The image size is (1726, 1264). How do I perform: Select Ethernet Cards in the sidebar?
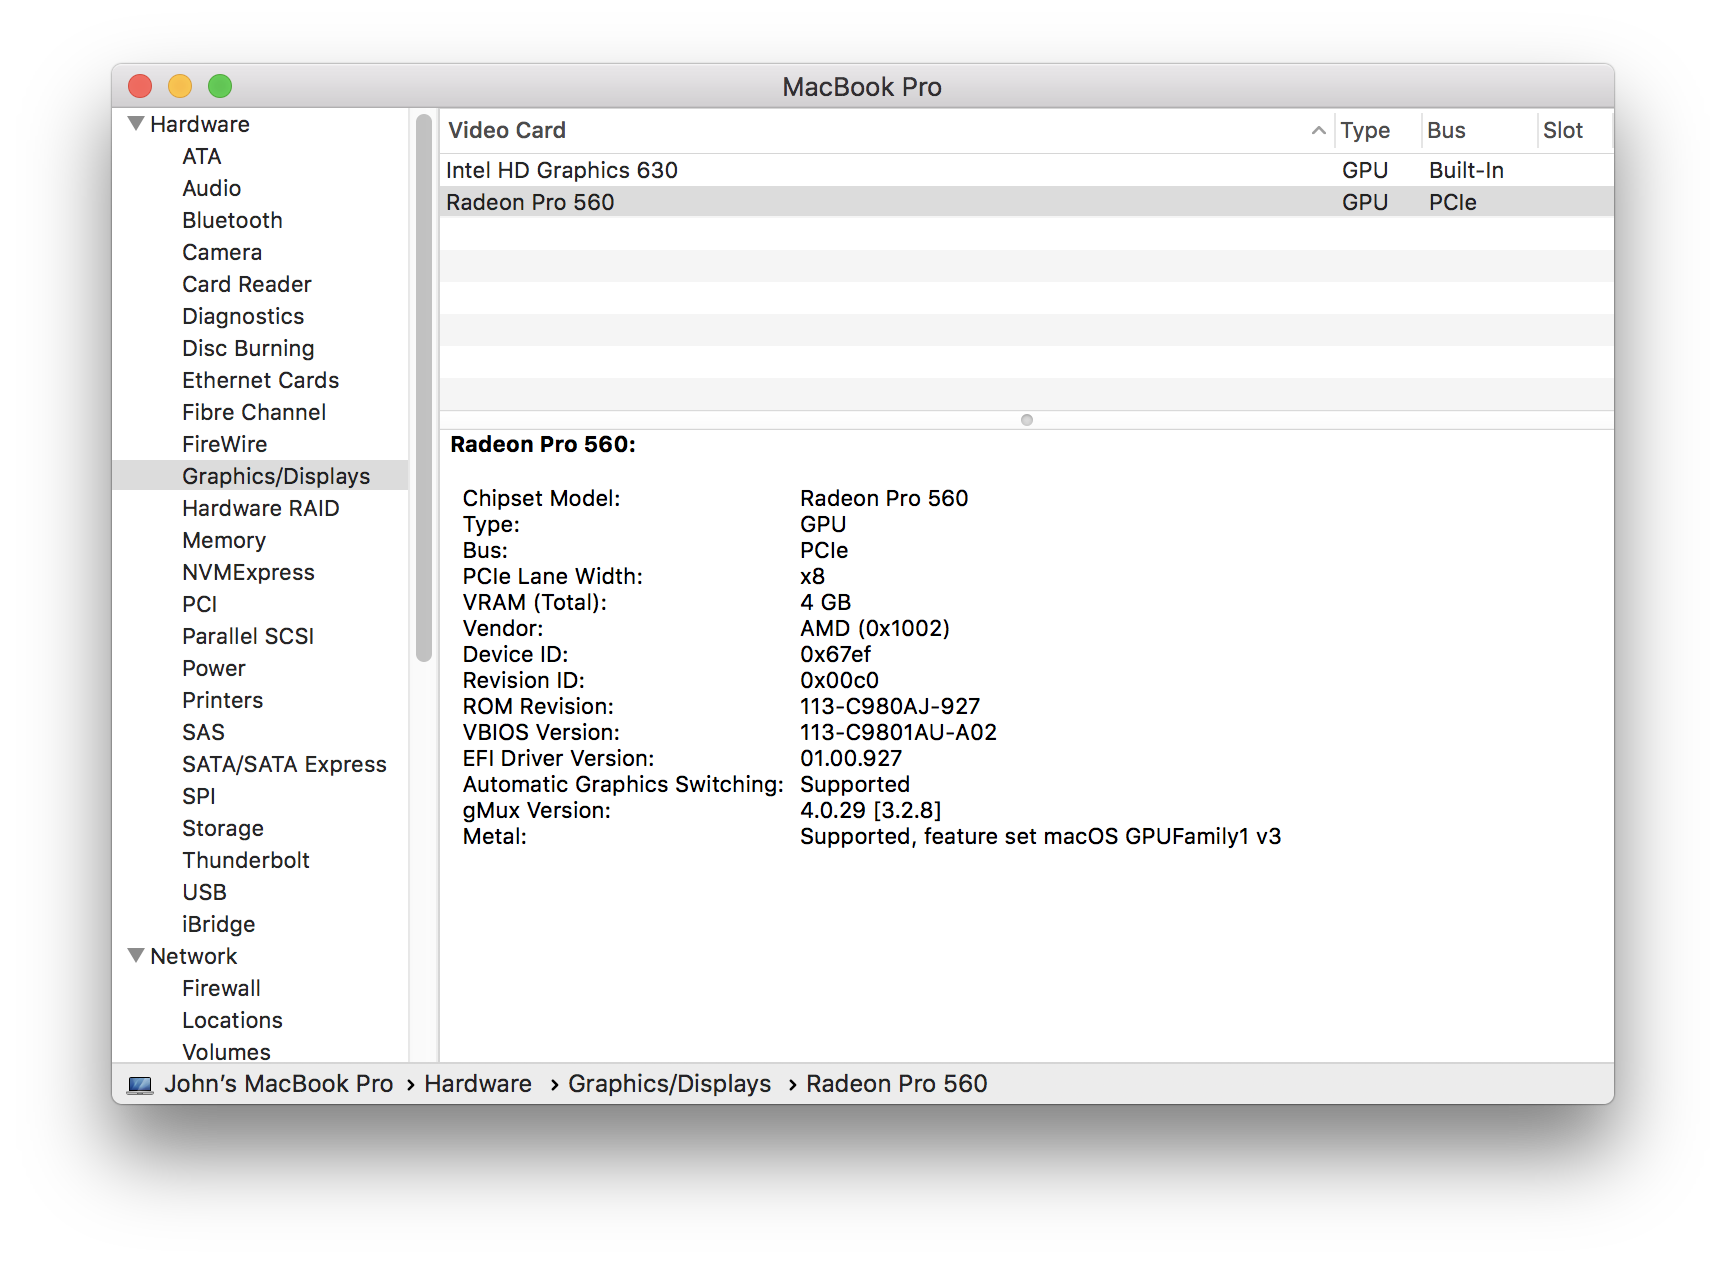click(261, 380)
